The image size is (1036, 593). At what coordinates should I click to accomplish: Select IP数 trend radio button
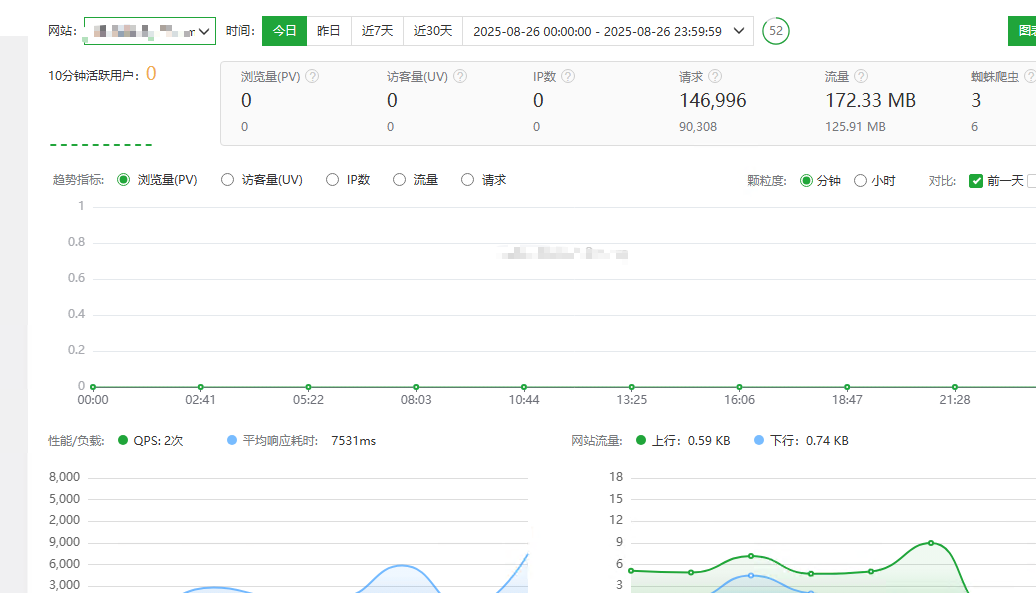(x=332, y=180)
